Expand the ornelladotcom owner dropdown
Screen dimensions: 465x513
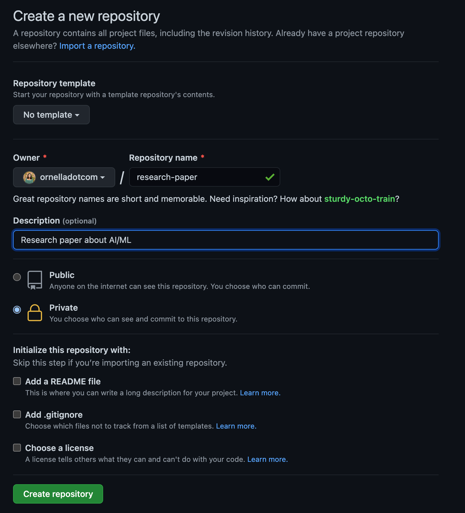click(x=64, y=177)
